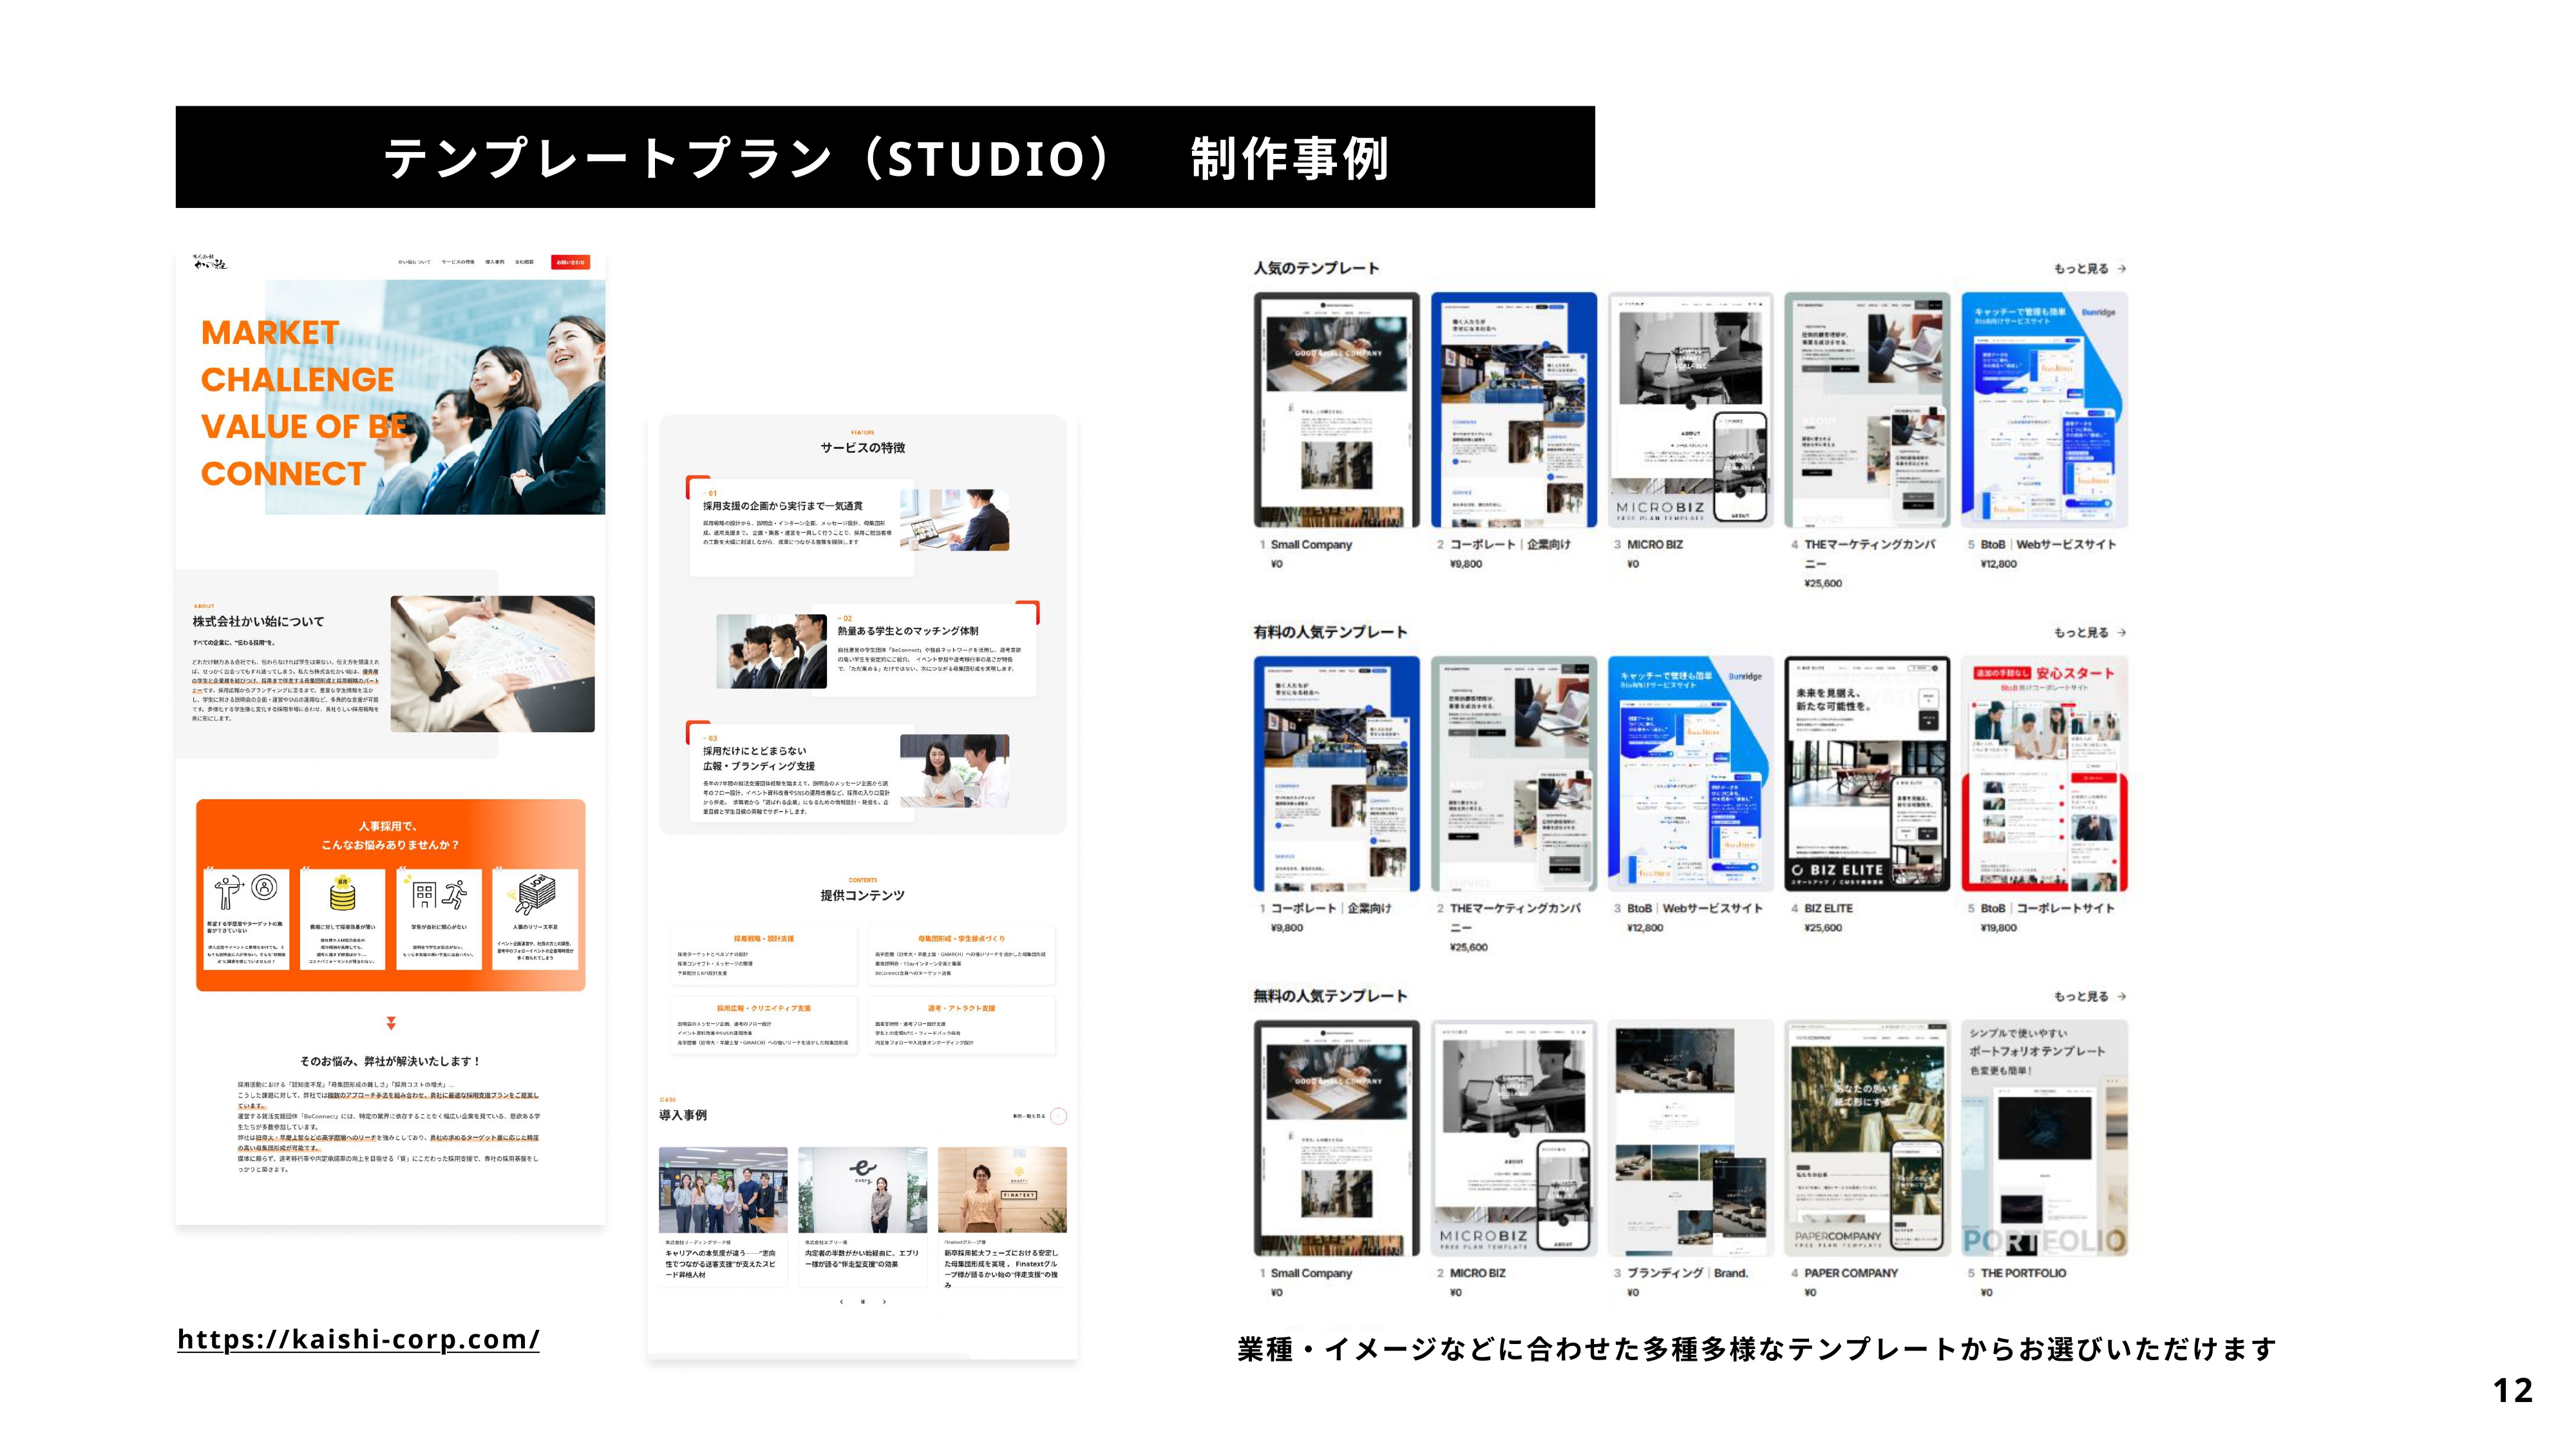Pause the case study carousel

point(862,1302)
